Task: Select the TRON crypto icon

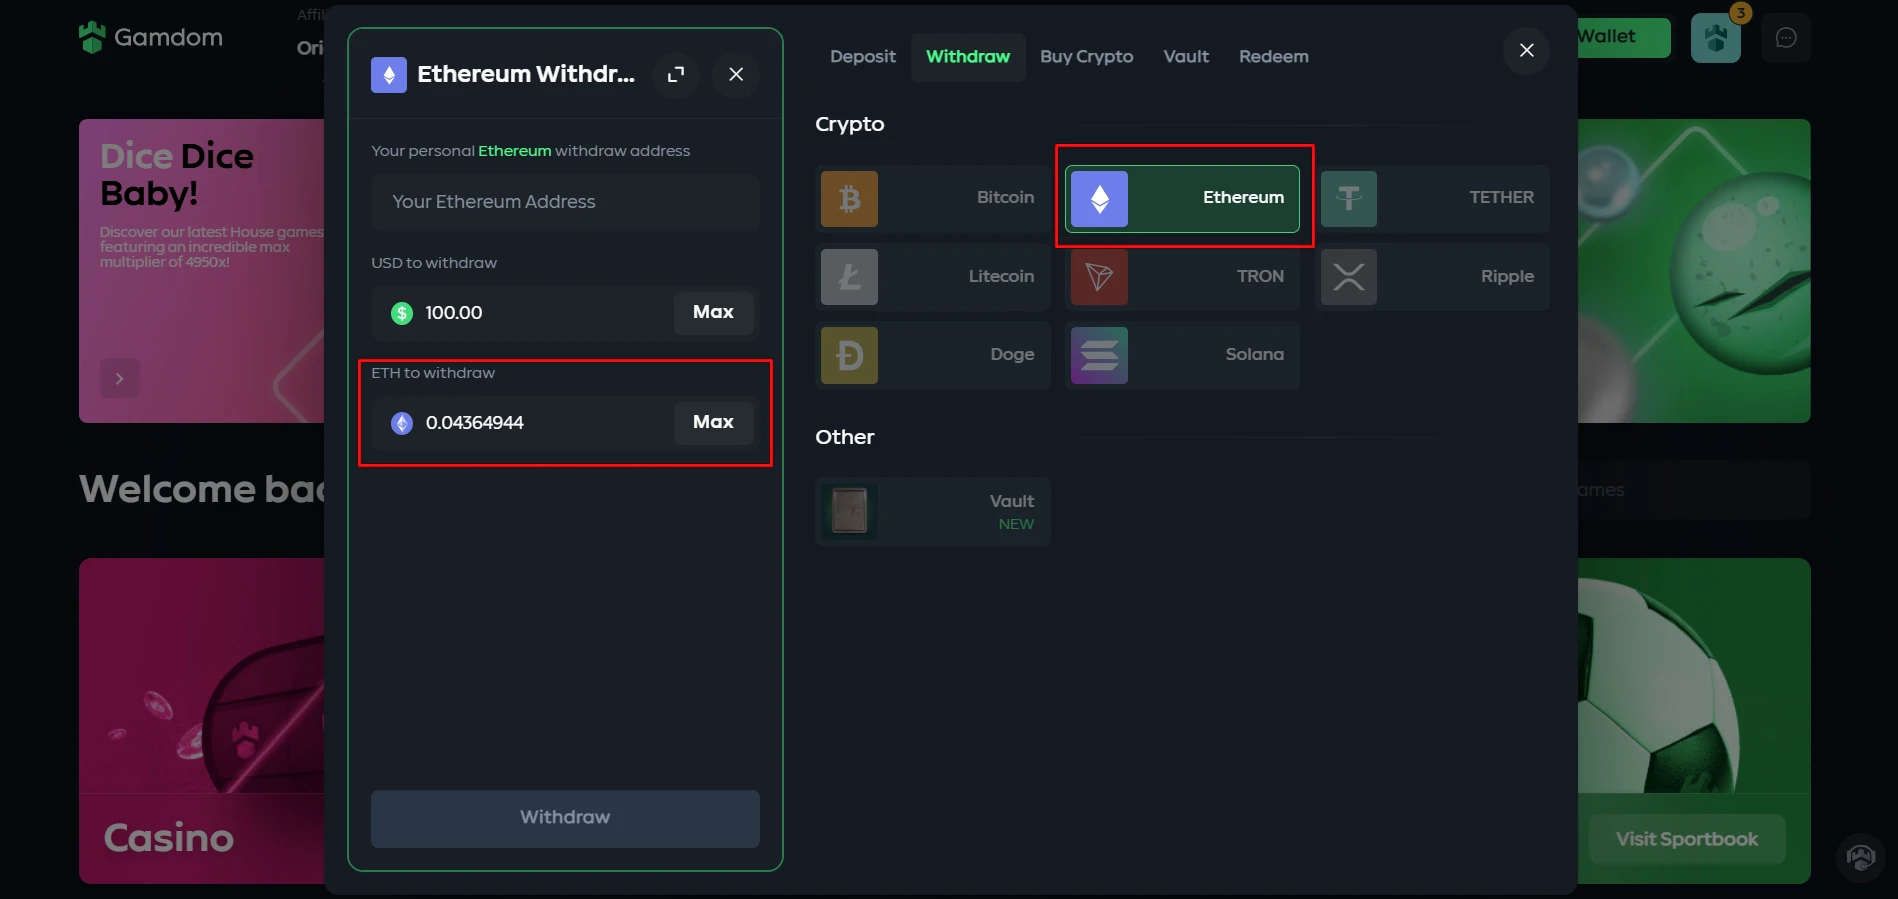Action: click(x=1099, y=277)
